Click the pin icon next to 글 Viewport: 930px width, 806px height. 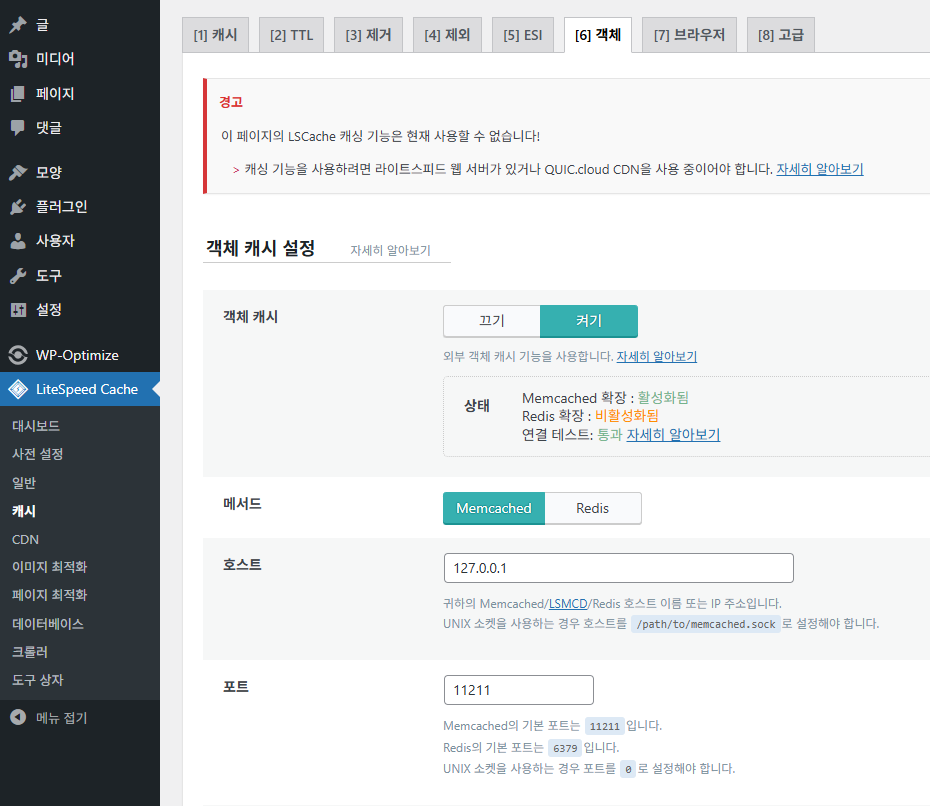point(18,25)
